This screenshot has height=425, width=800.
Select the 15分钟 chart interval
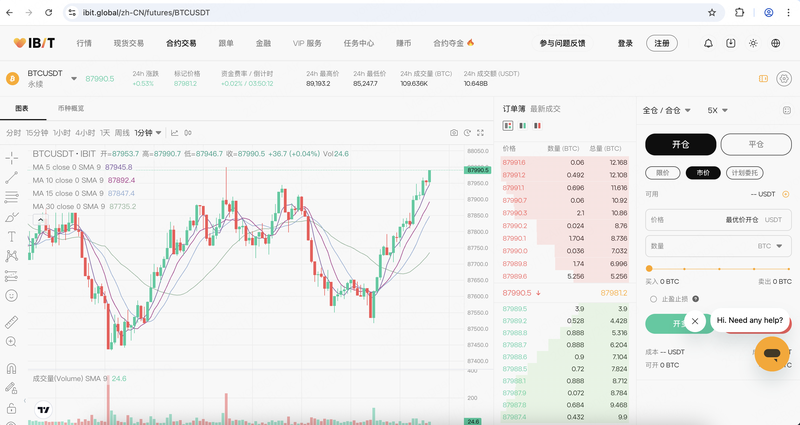pos(37,133)
